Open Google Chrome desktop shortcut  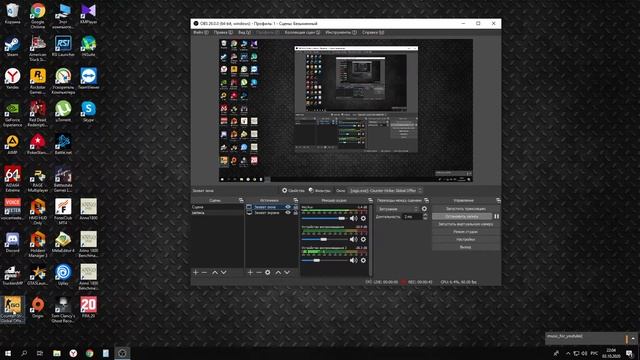pos(38,16)
